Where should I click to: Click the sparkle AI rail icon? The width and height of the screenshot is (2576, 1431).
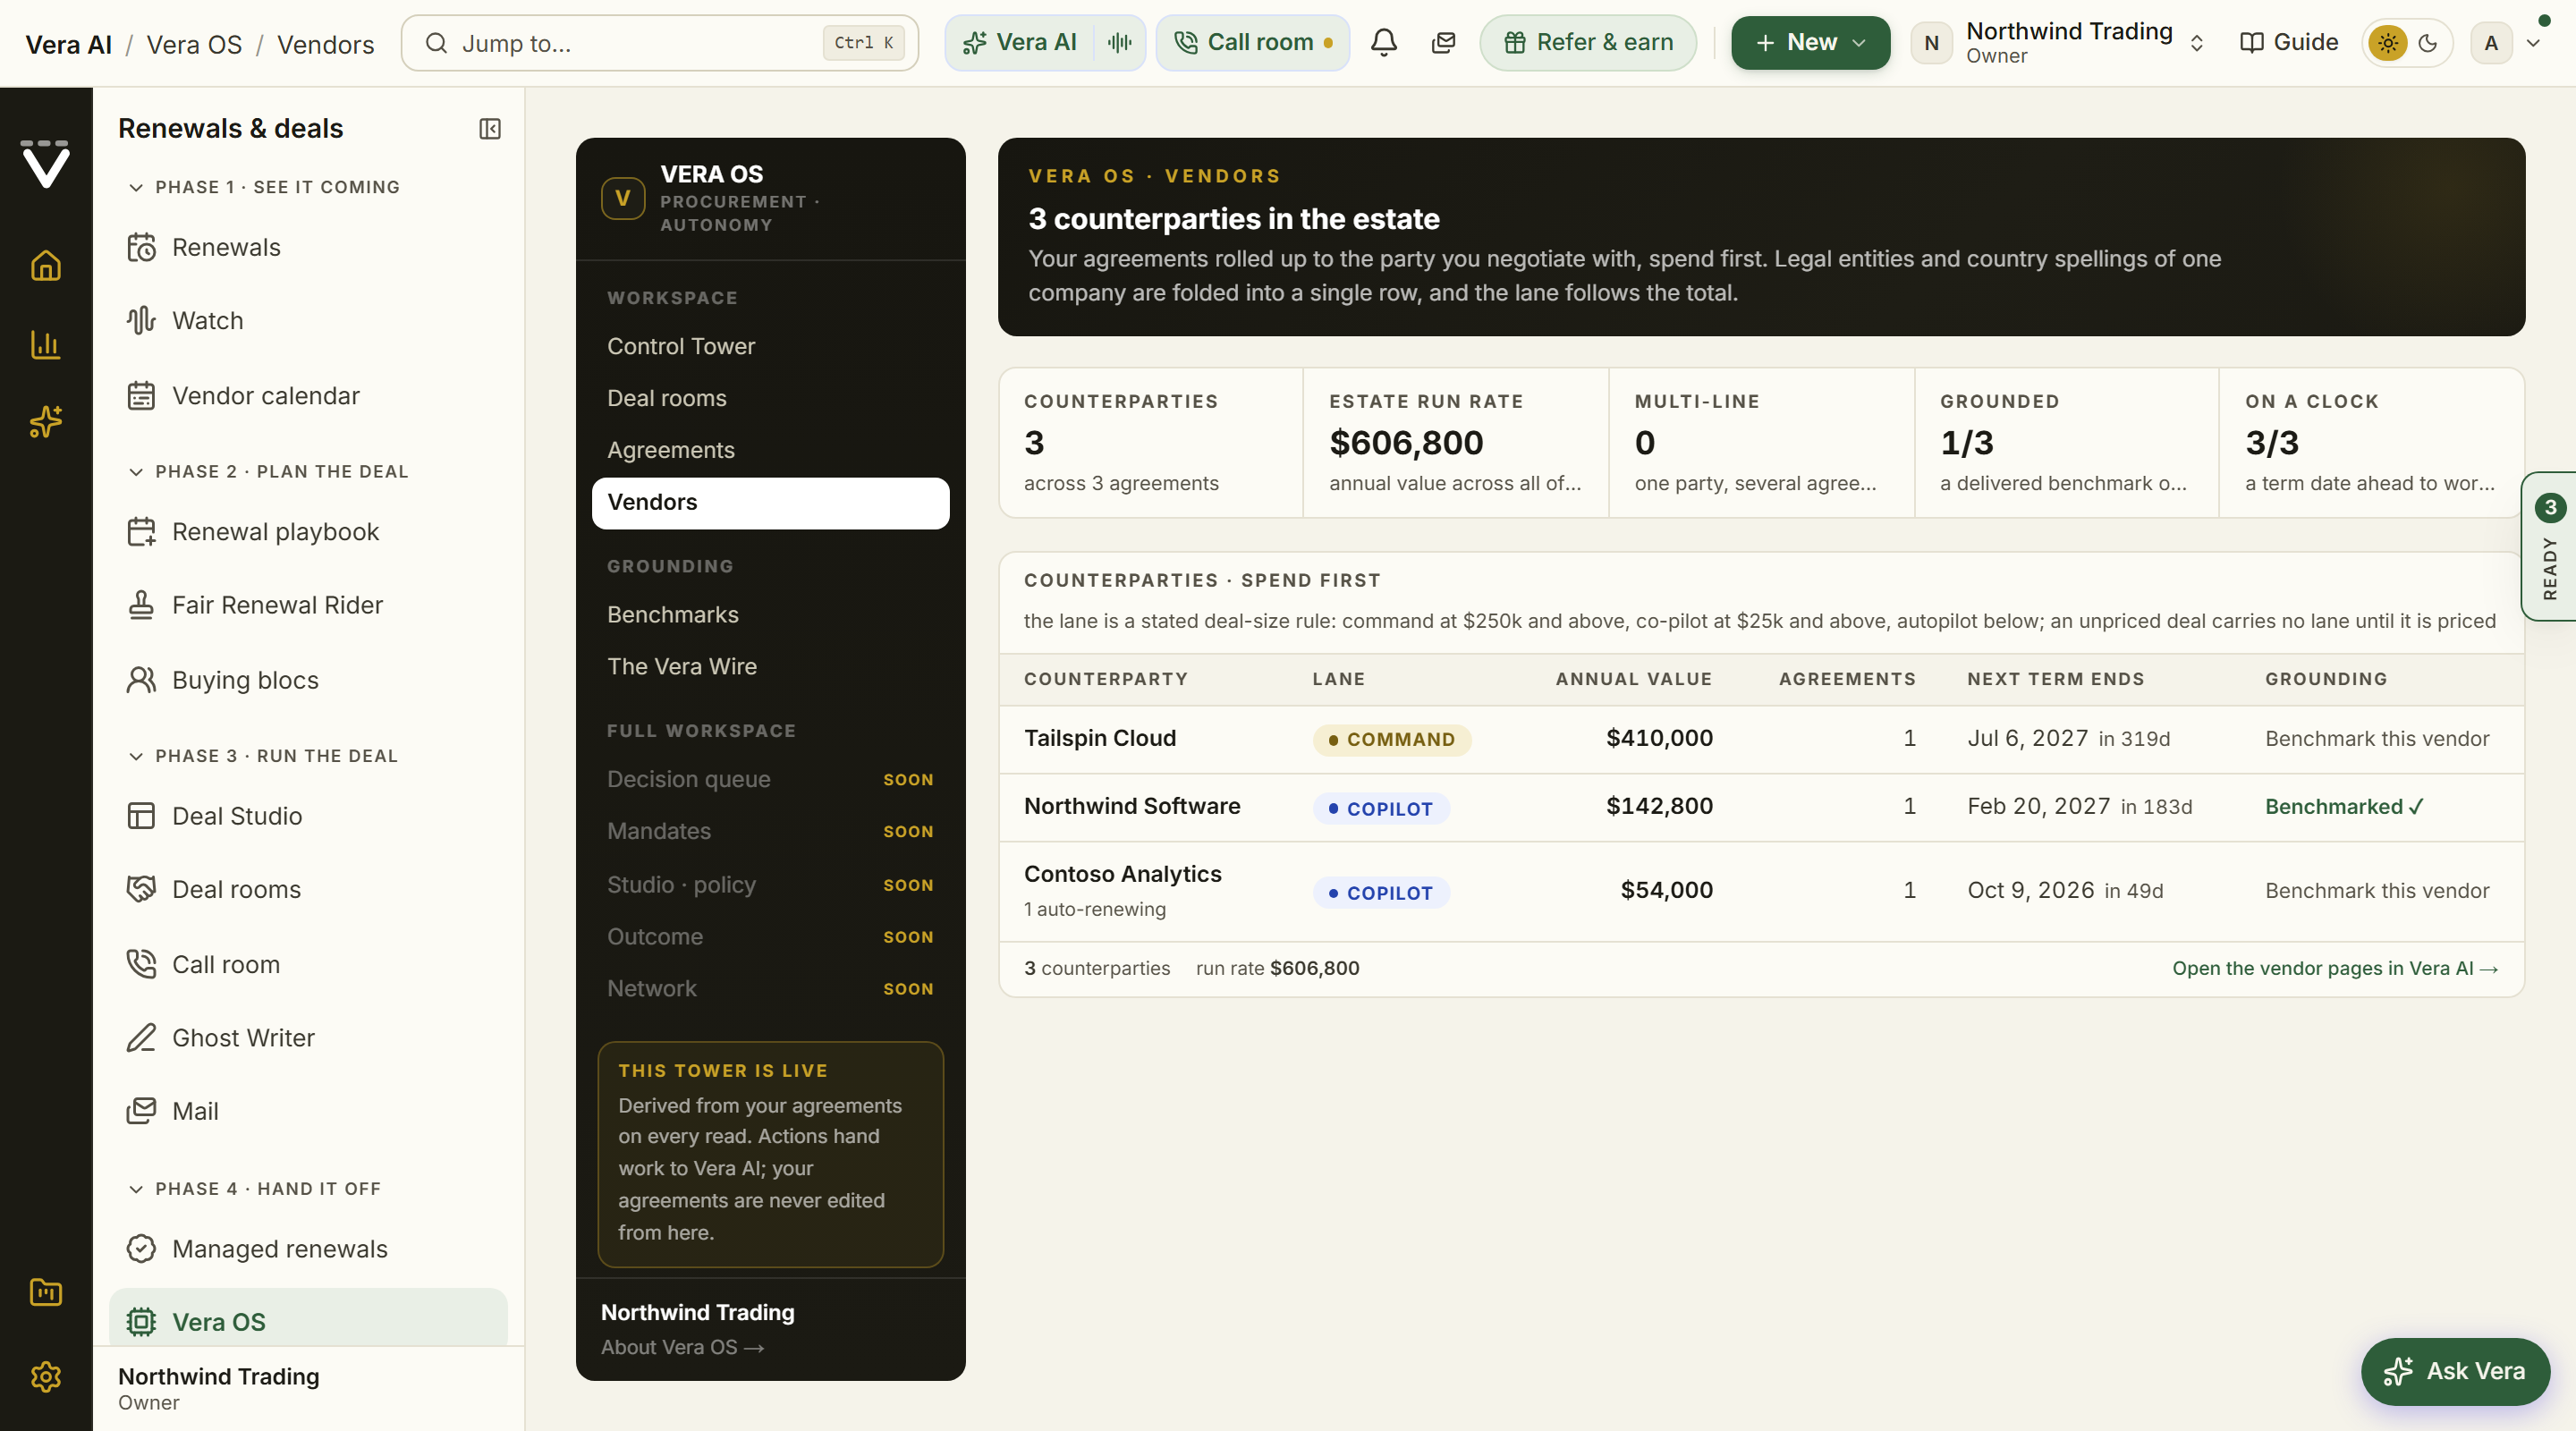coord(46,422)
